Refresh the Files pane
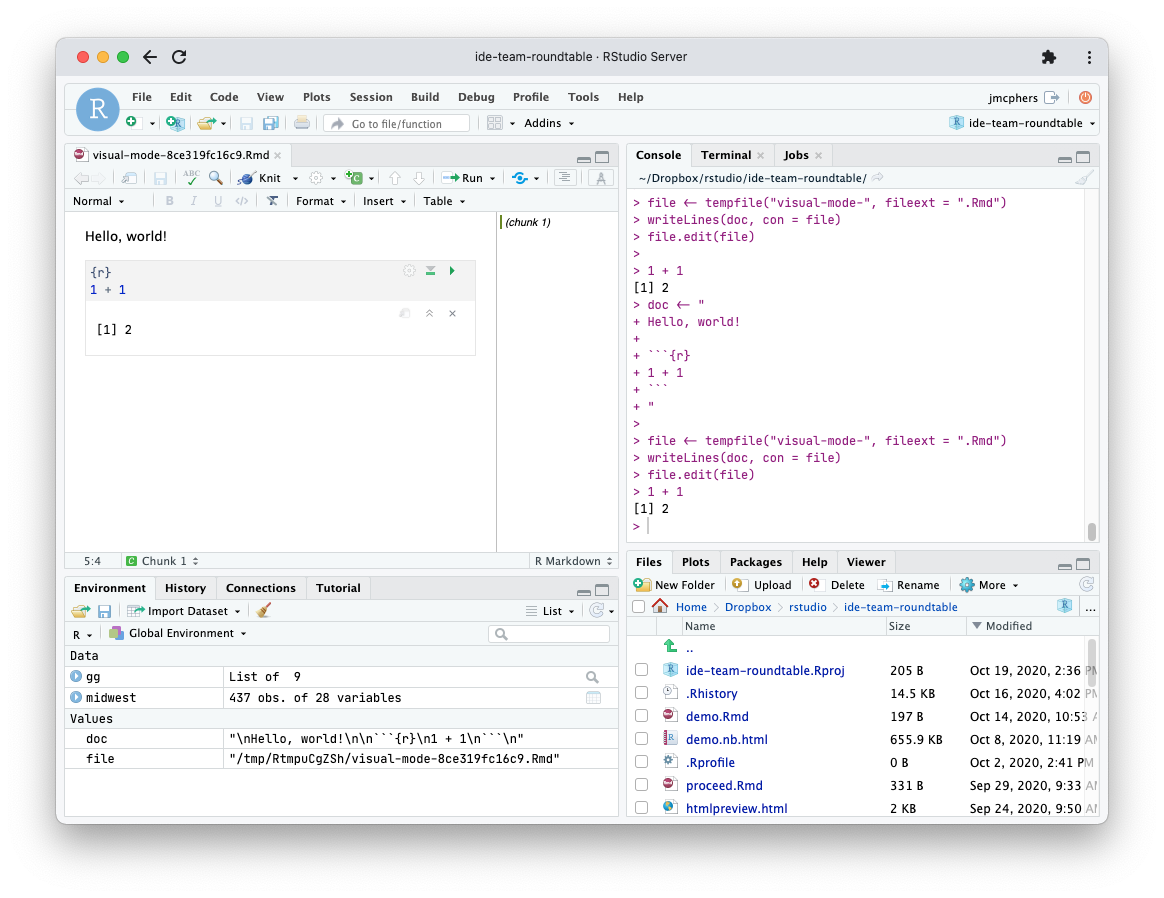This screenshot has width=1164, height=898. tap(1086, 585)
